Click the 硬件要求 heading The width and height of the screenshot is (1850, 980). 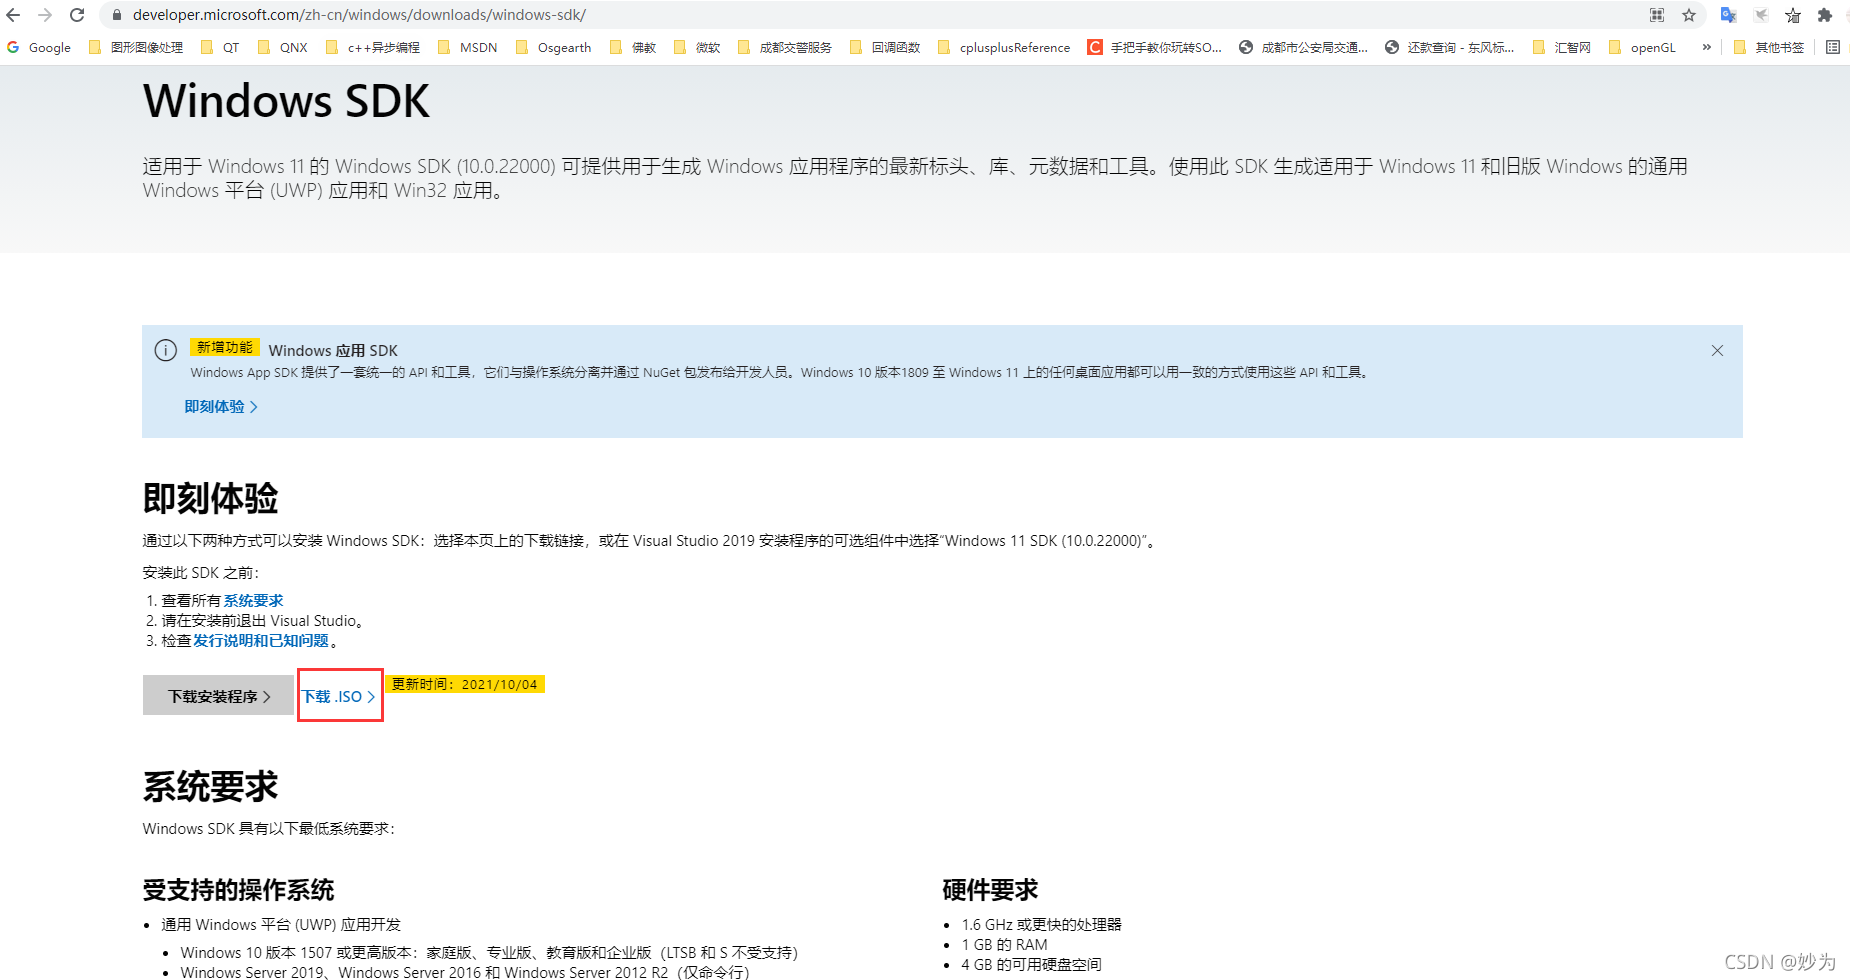point(990,890)
